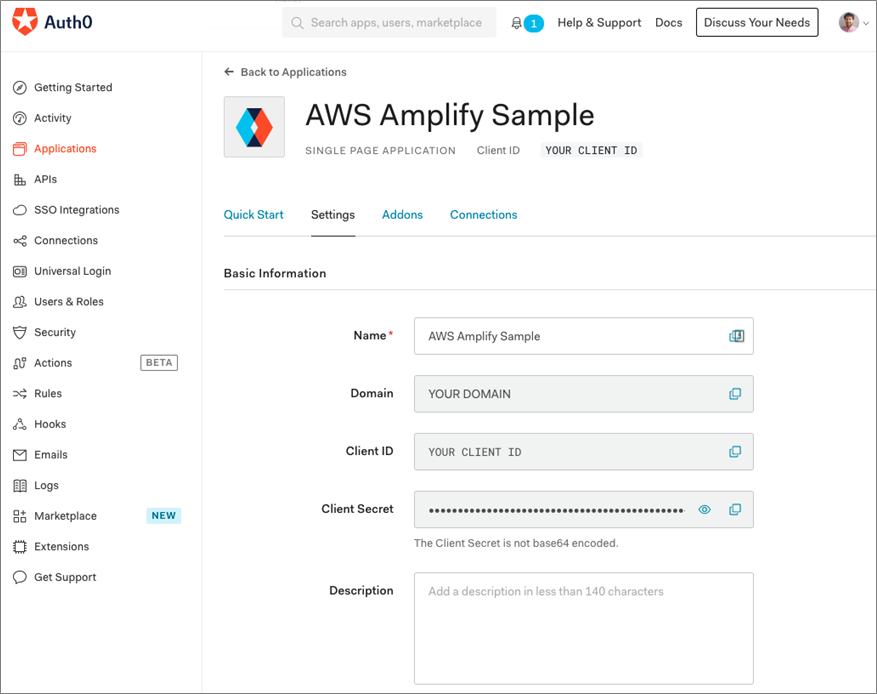Click the header YOUR CLIENT ID badge
The height and width of the screenshot is (694, 877).
point(591,150)
